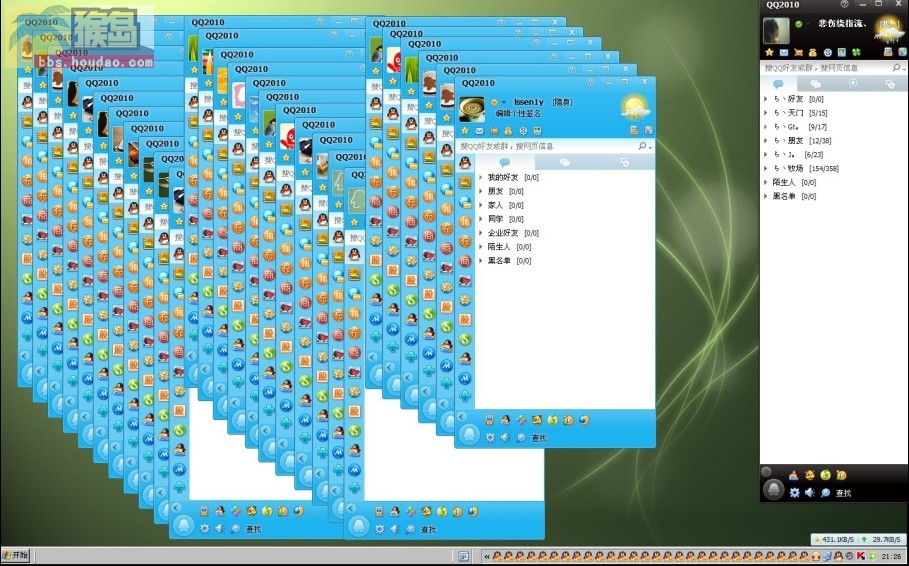Open skin color icon in black QQ window
This screenshot has width=909, height=566.
pos(903,52)
